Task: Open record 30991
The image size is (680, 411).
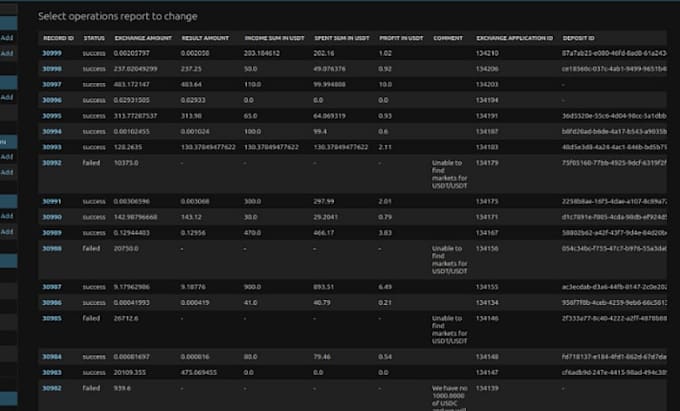Action: [x=52, y=202]
